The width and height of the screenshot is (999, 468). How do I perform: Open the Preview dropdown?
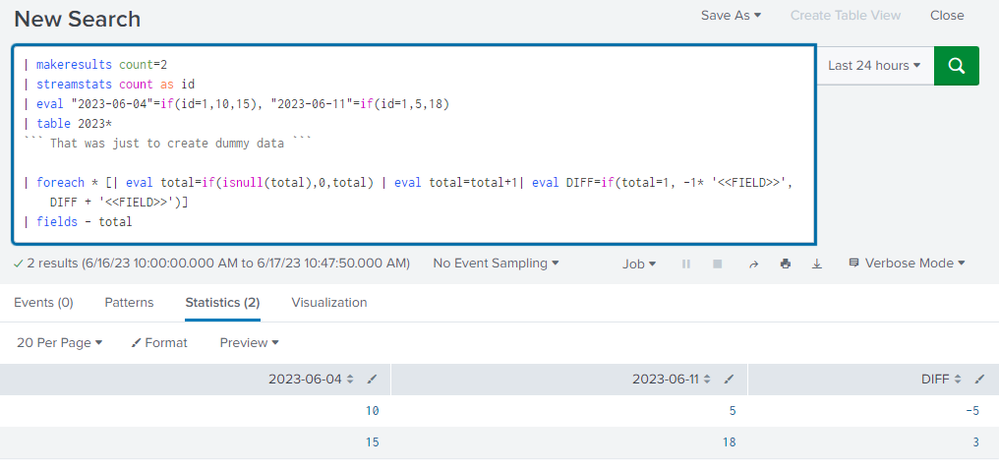click(x=249, y=343)
